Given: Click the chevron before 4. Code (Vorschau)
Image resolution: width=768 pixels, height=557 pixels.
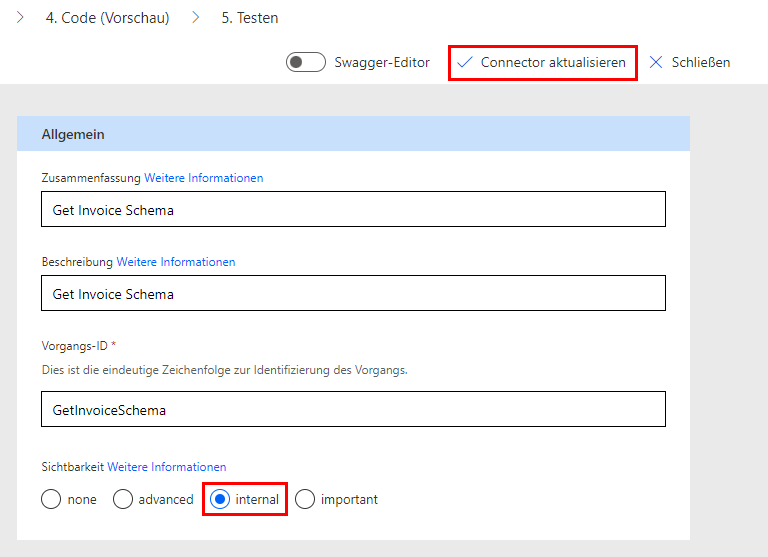Looking at the screenshot, I should click(21, 18).
